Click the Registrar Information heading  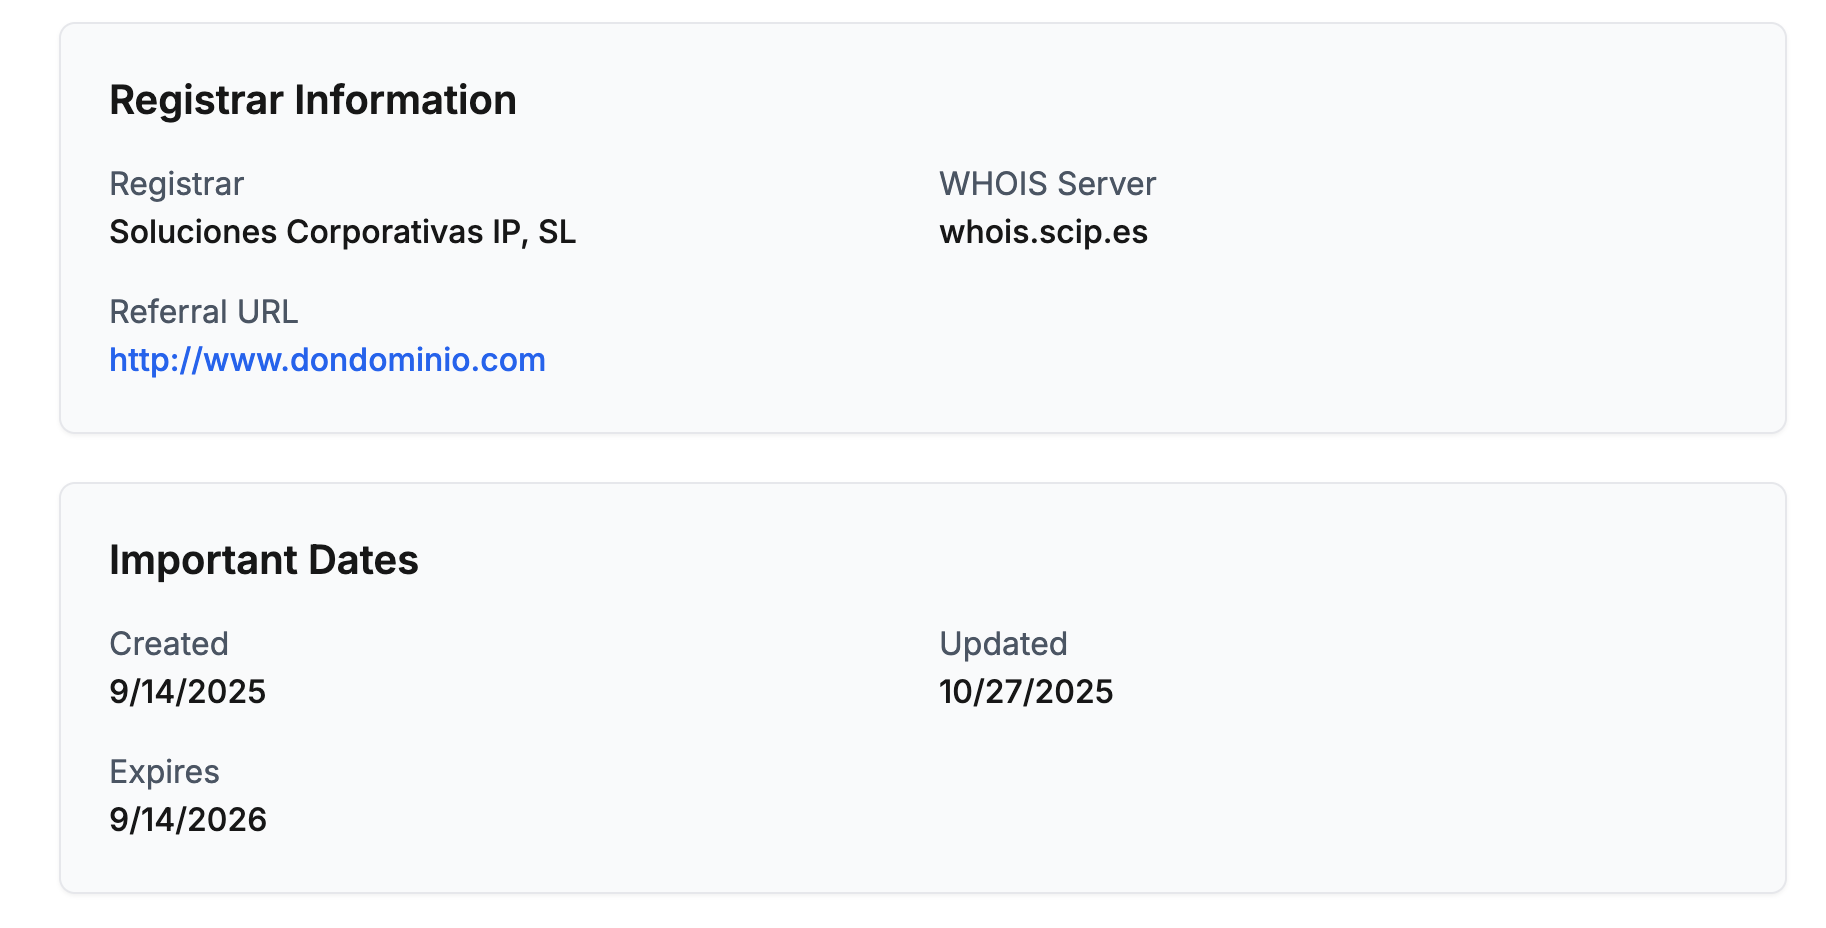click(312, 100)
